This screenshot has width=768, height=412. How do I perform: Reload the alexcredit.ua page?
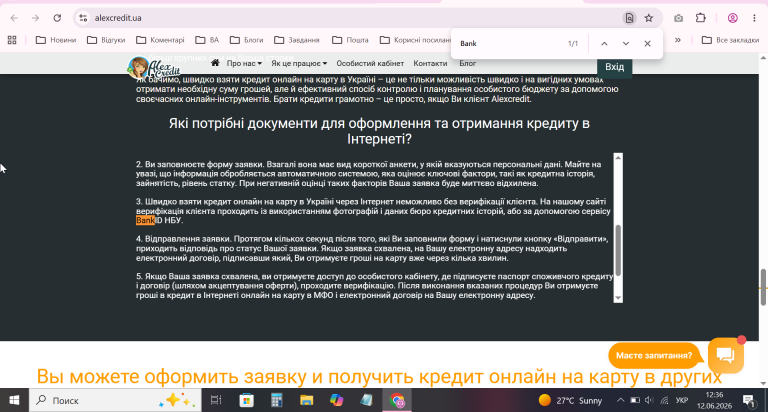click(57, 18)
